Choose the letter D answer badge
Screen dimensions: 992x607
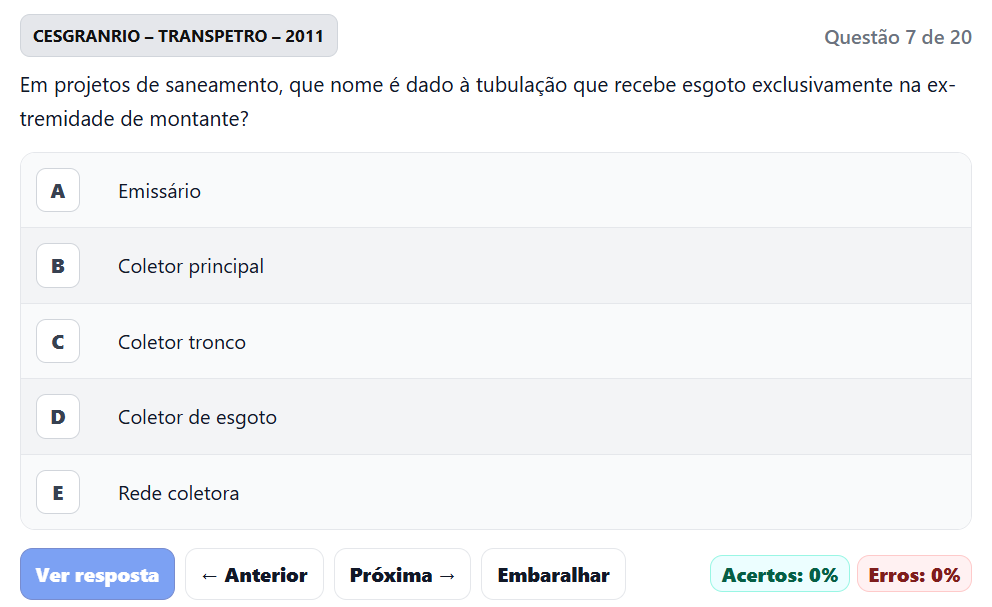[x=58, y=417]
